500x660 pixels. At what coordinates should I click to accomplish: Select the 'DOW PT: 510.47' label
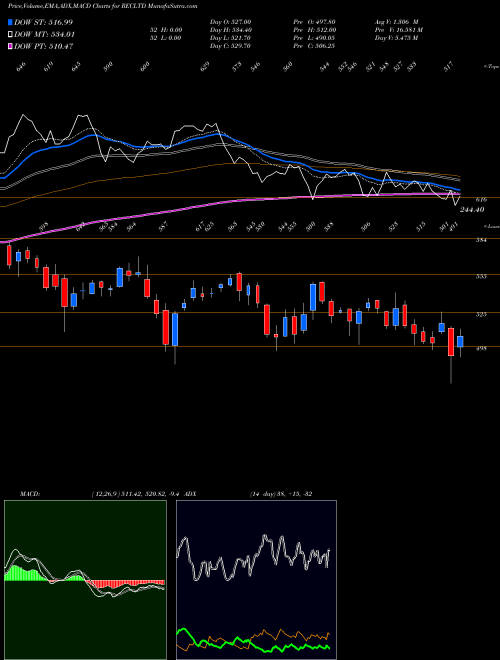(43, 46)
